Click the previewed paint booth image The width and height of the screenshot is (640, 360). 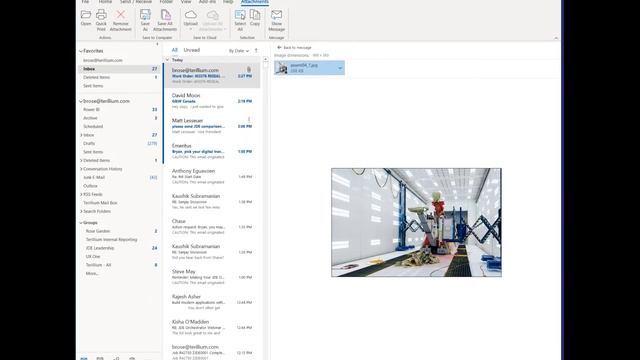[416, 222]
